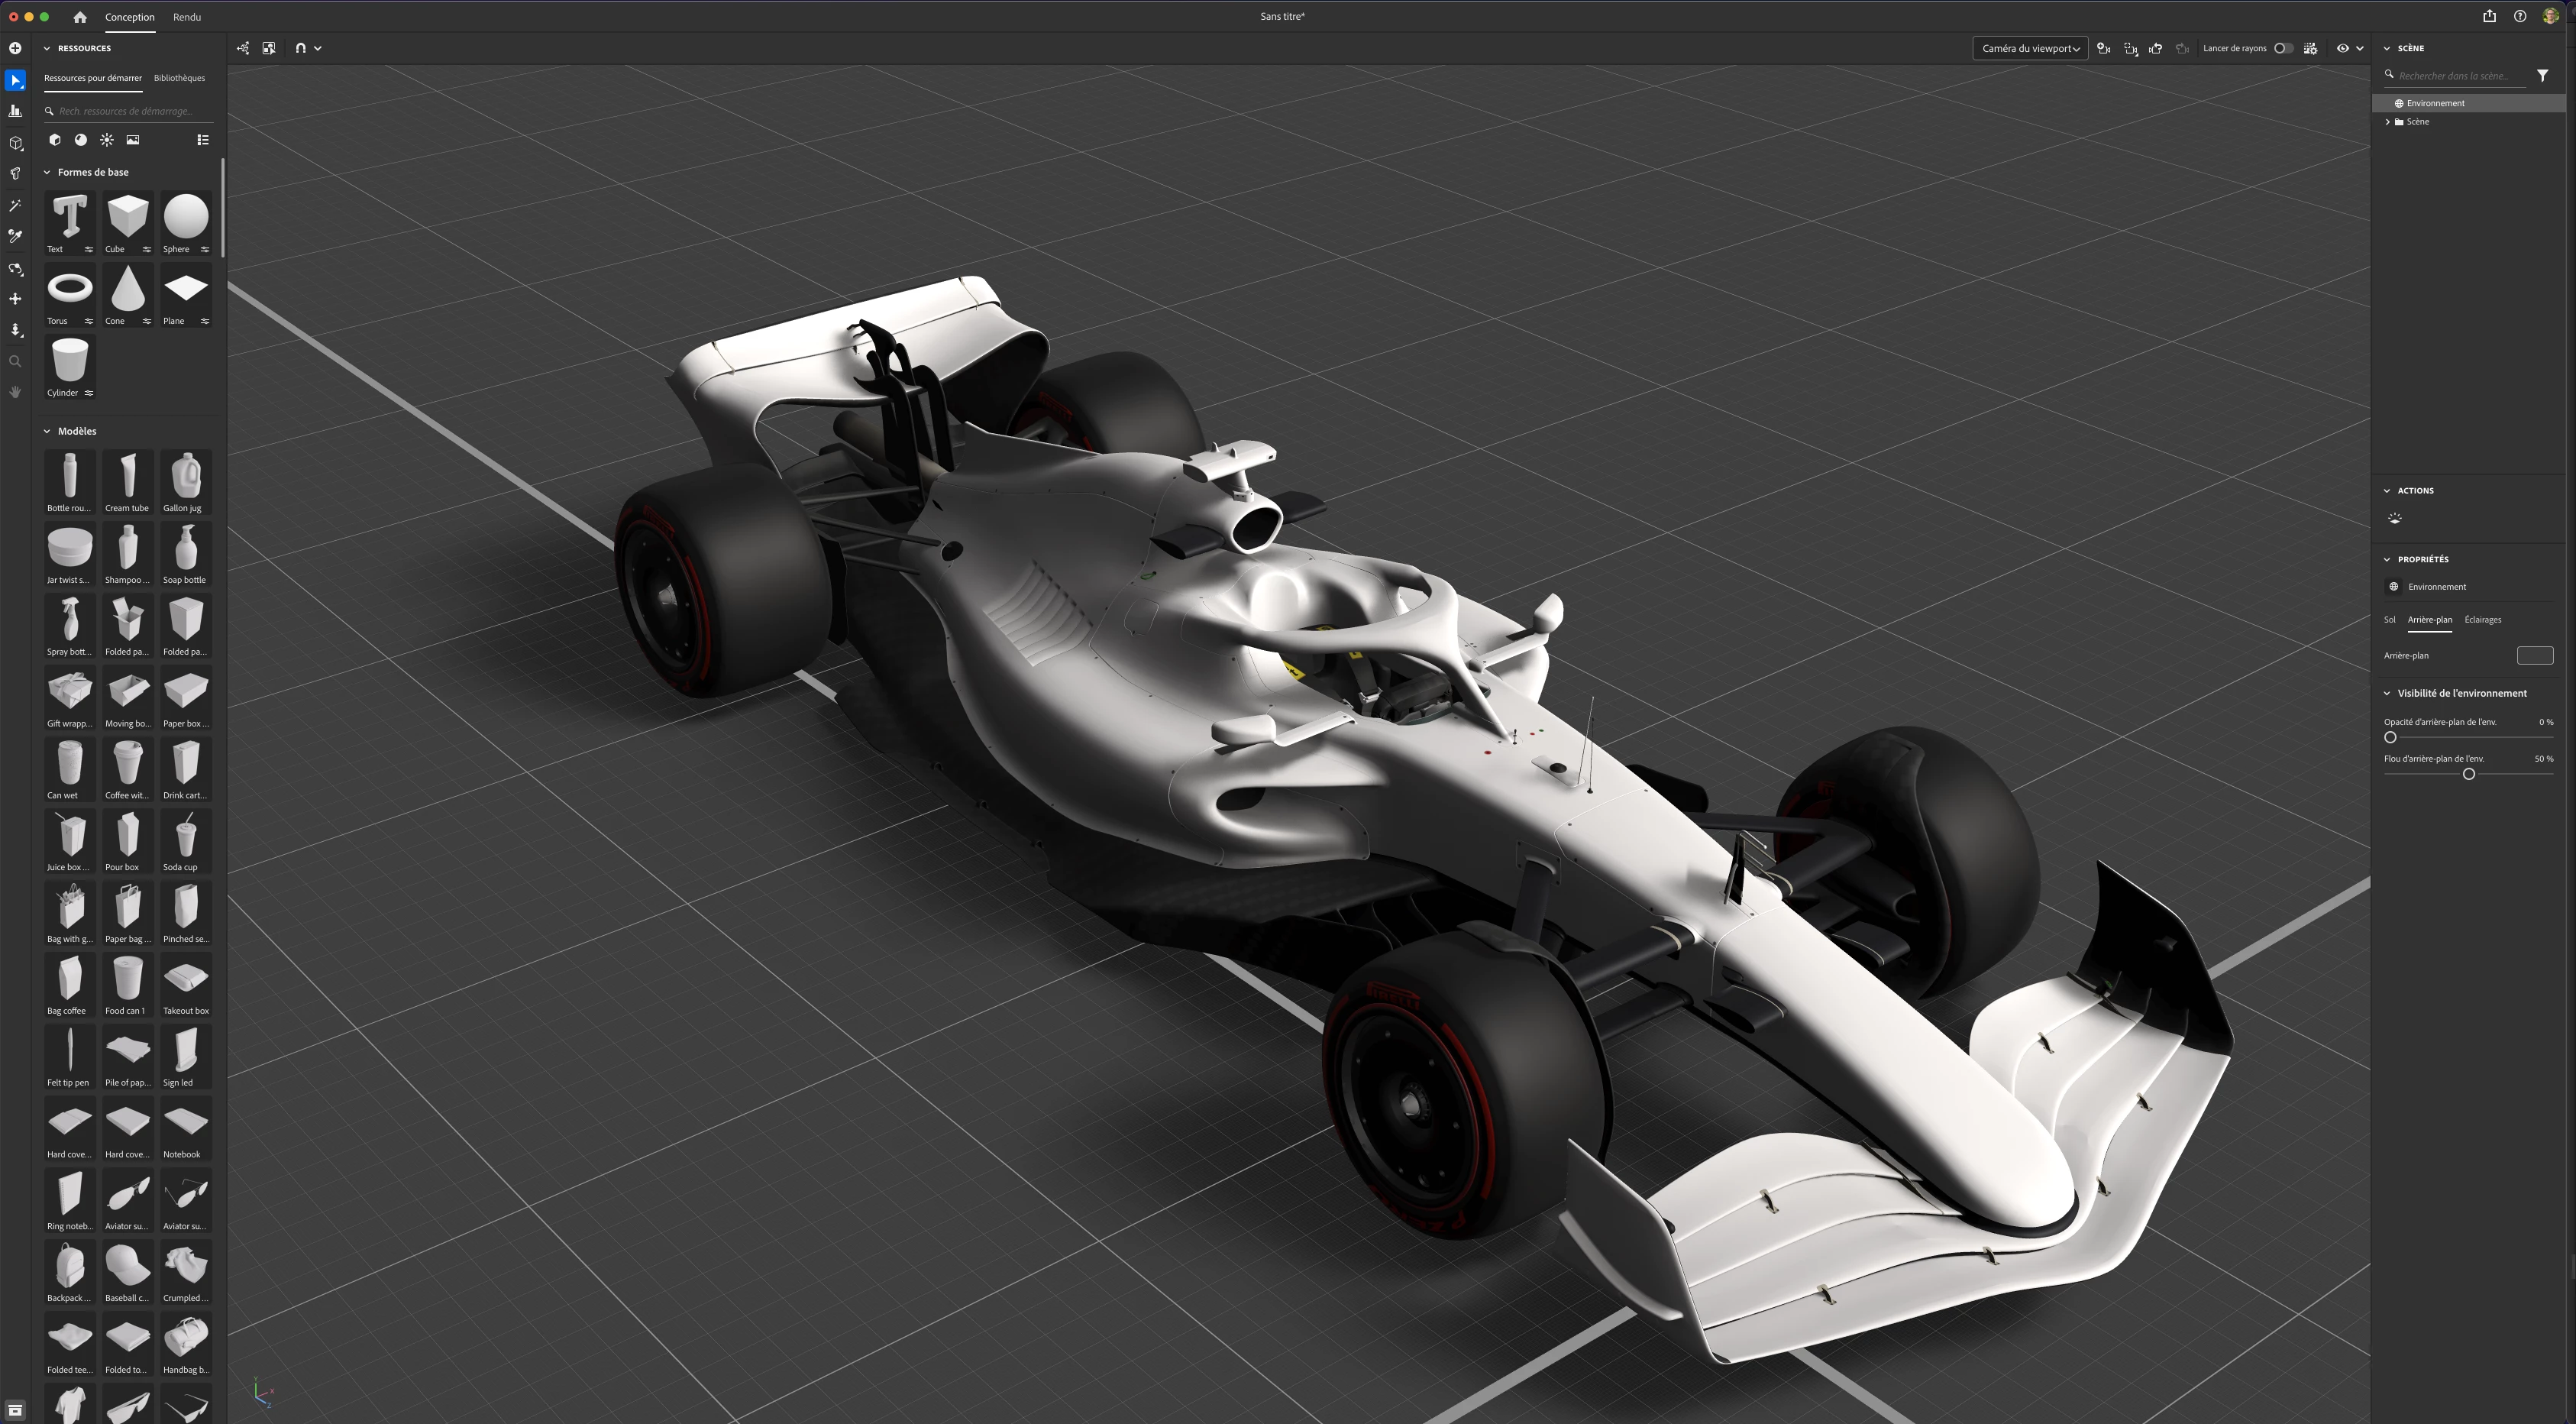Click the Flou d'arrière-plan slider handle
This screenshot has height=1424, width=2576.
2468,774
